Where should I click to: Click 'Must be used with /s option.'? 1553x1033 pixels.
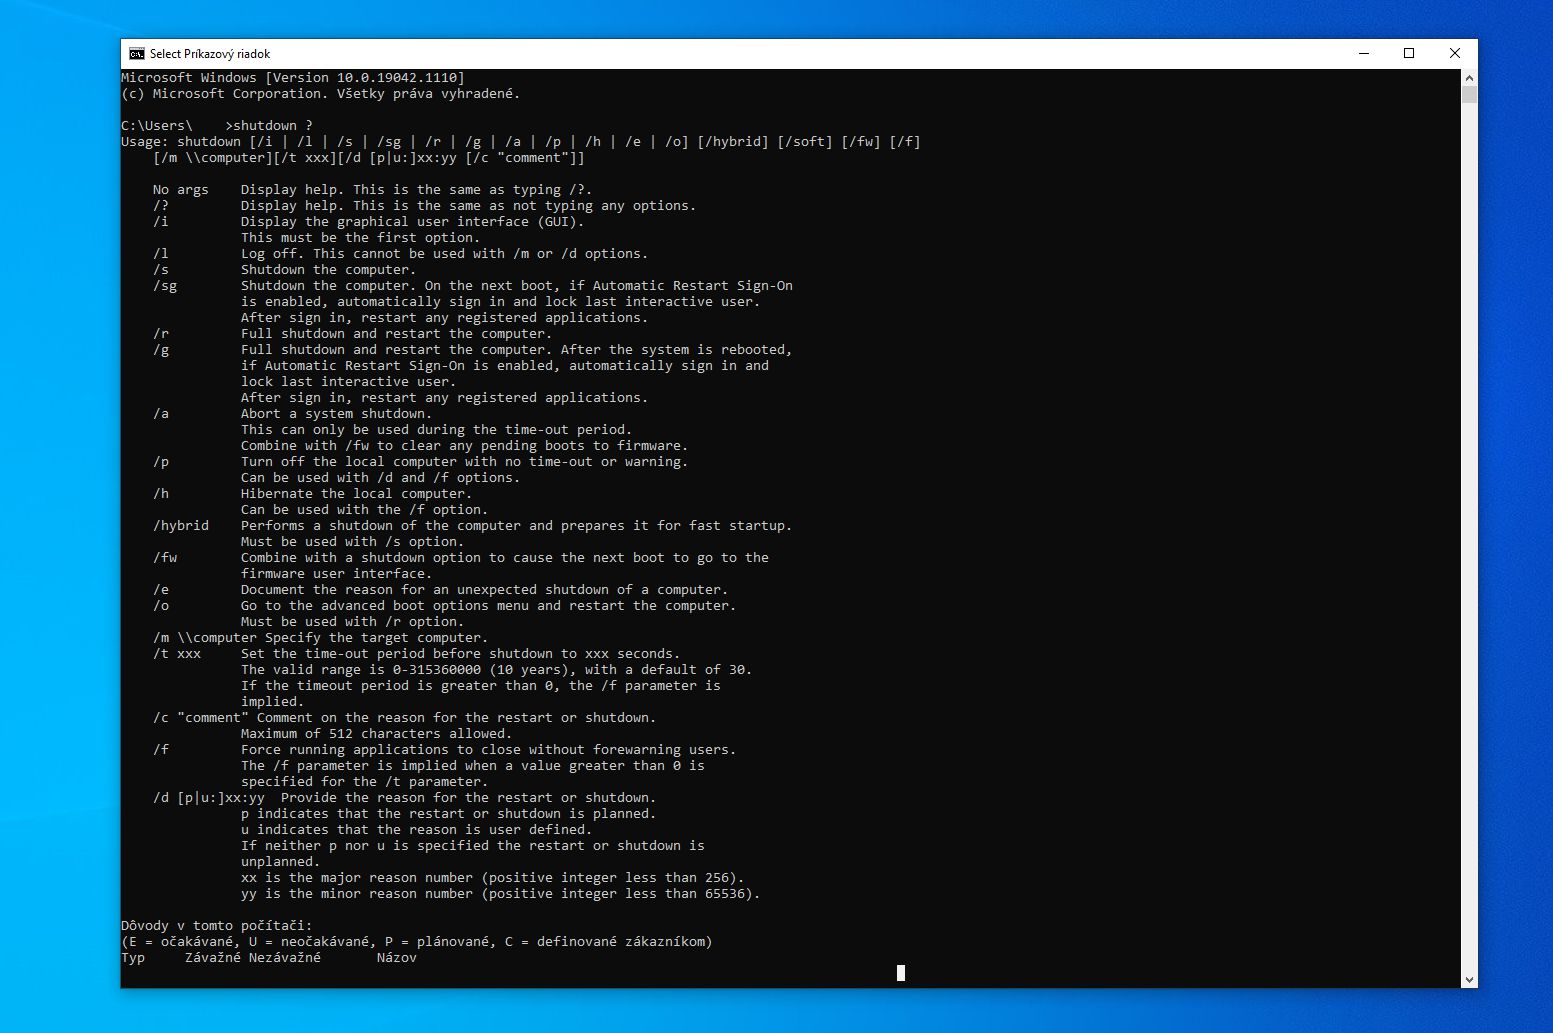[x=353, y=542]
